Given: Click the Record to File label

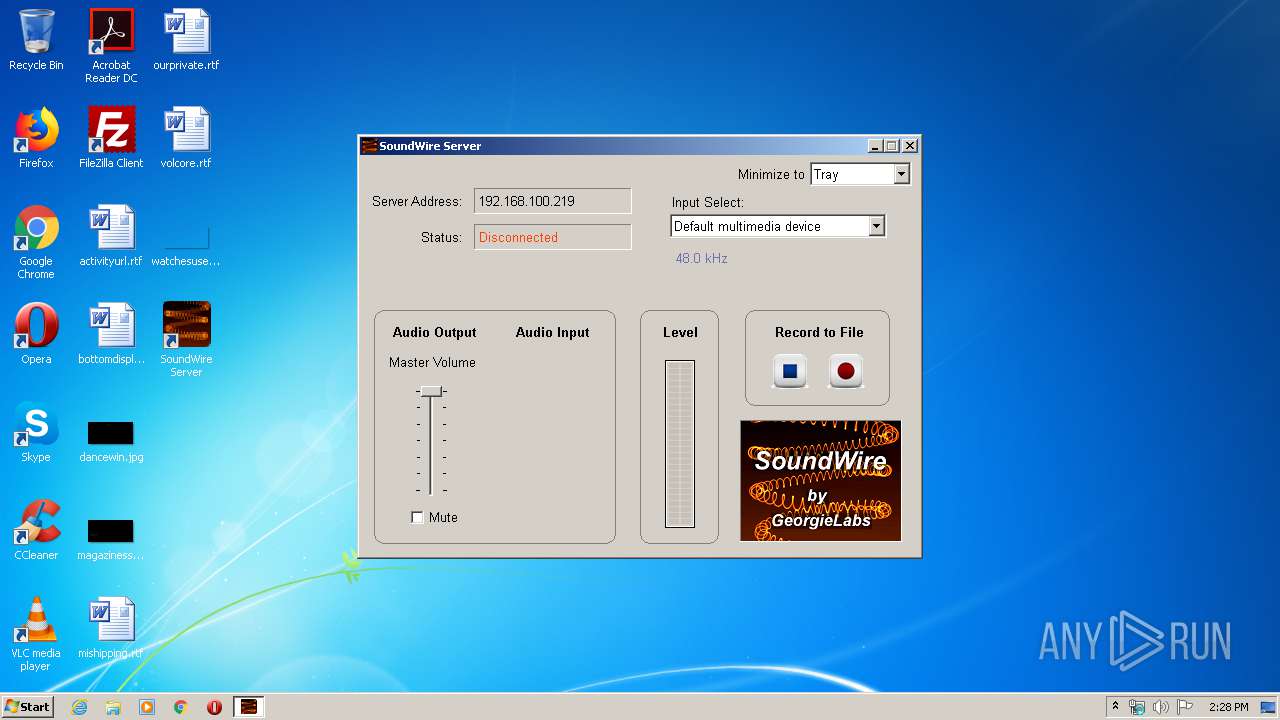Looking at the screenshot, I should 819,332.
